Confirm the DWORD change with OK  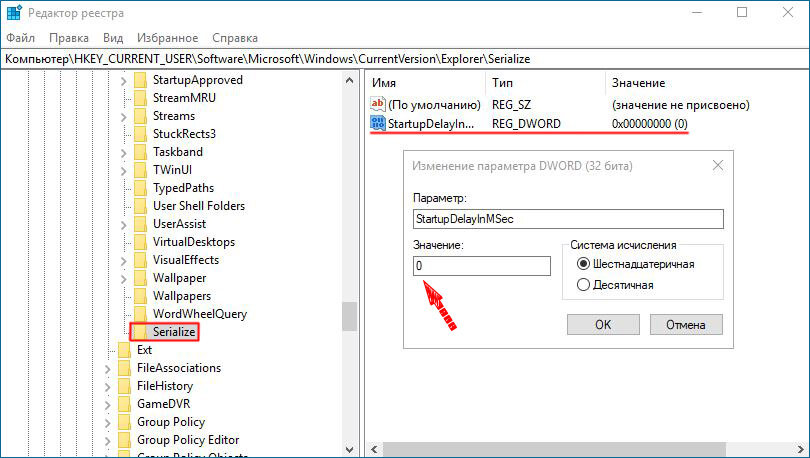point(603,325)
